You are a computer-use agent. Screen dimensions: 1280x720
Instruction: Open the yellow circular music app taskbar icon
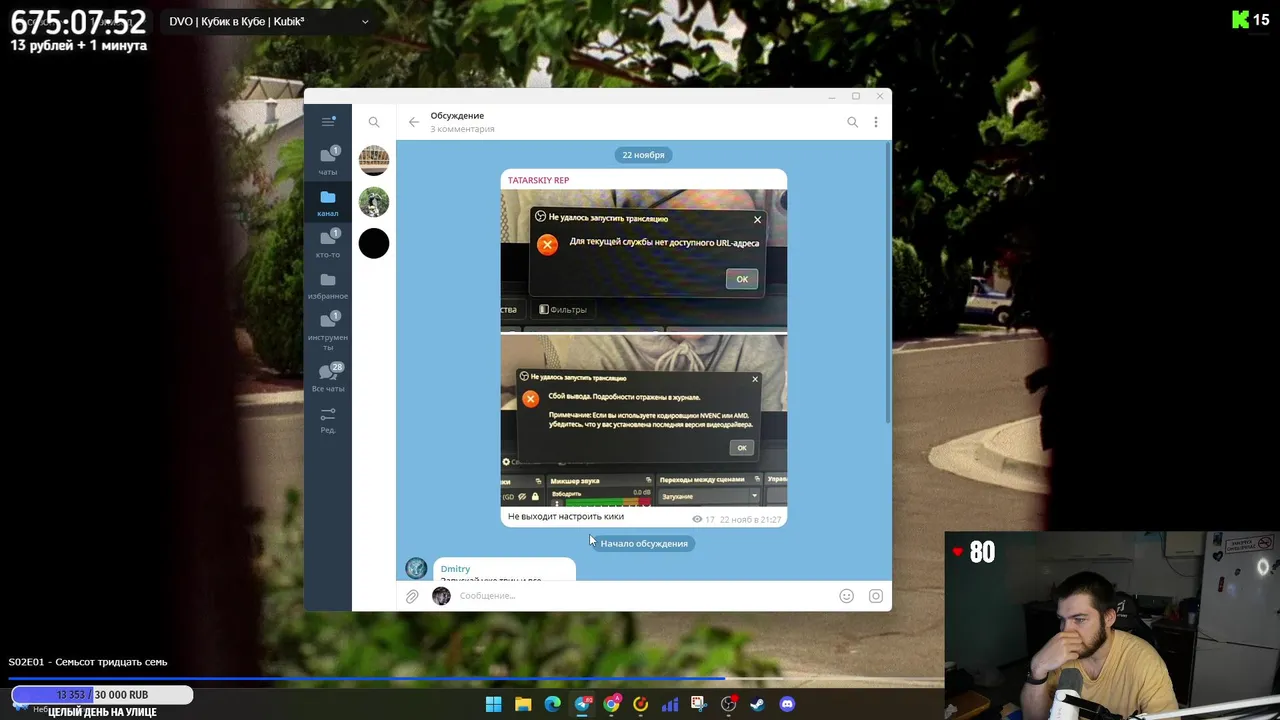point(641,704)
